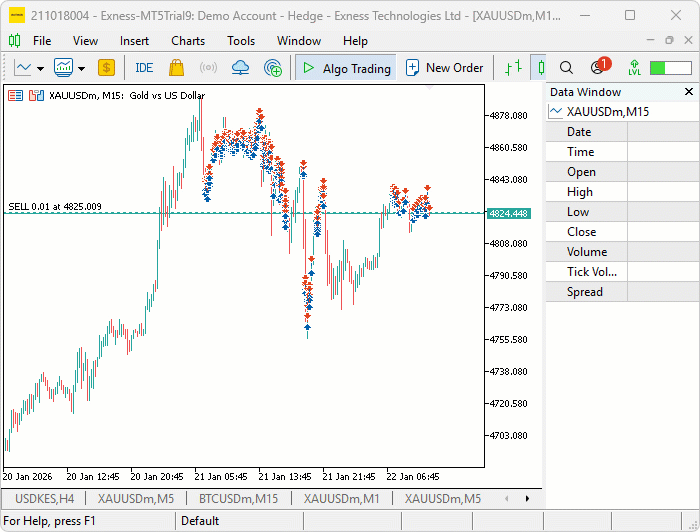Open the account notification icon
This screenshot has width=700, height=532.
[600, 67]
